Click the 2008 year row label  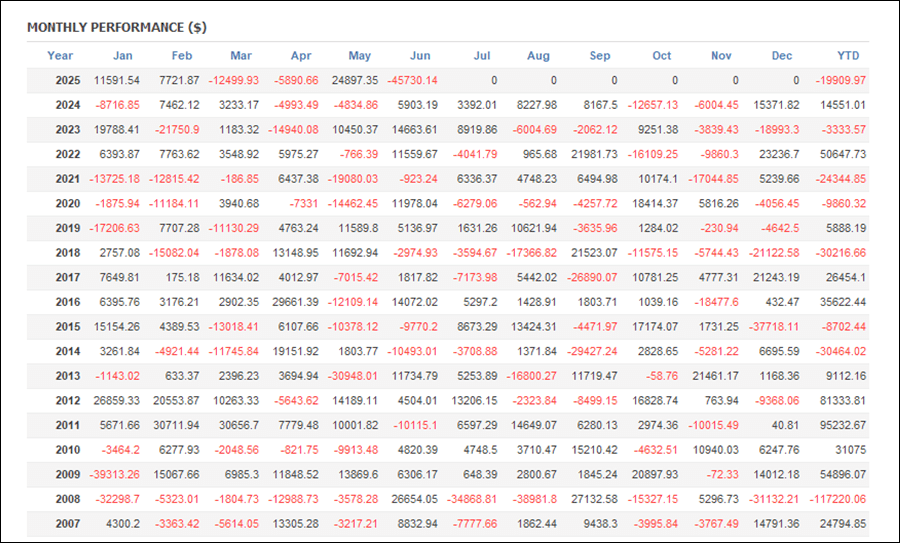tap(68, 499)
